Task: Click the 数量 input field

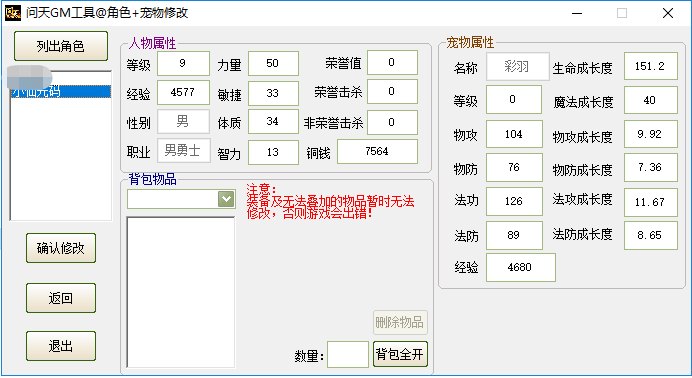Action: coord(348,354)
